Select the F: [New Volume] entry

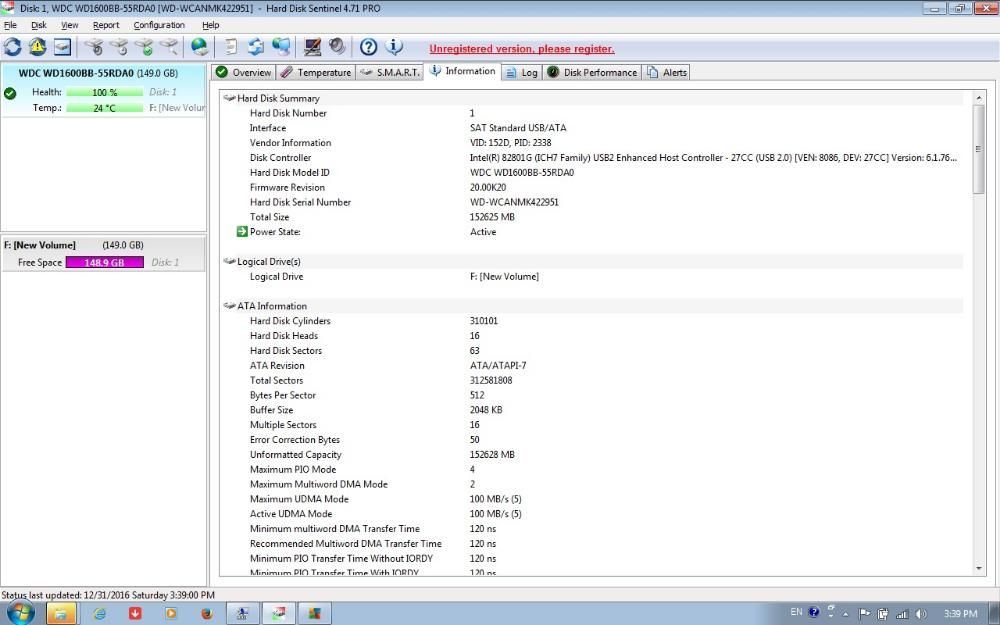[103, 254]
